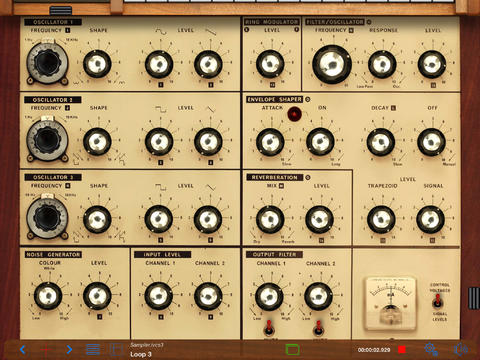The image size is (480, 360).
Task: Flip the Output Filter Channel 1 toggle switch
Action: 269,328
